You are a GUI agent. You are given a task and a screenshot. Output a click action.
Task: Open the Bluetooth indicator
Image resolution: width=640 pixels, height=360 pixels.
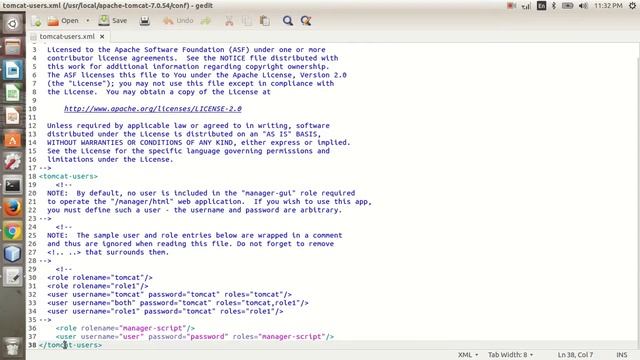[554, 5]
